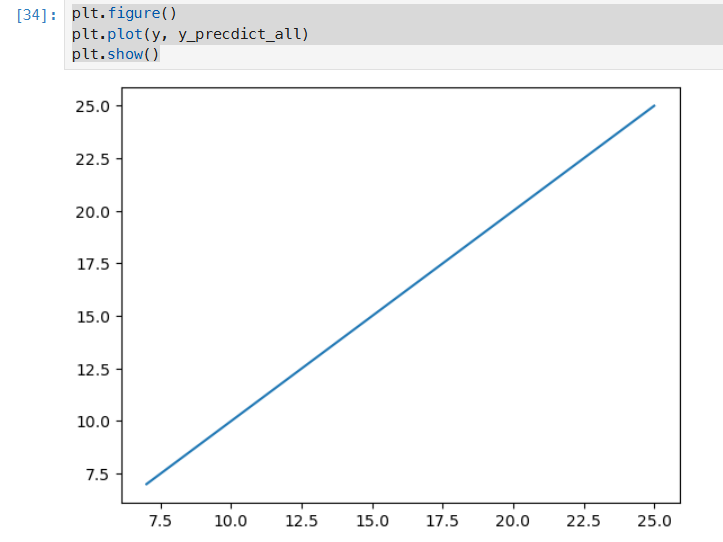Image resolution: width=723 pixels, height=542 pixels.
Task: Click the plt.show() code line
Action: [x=115, y=54]
